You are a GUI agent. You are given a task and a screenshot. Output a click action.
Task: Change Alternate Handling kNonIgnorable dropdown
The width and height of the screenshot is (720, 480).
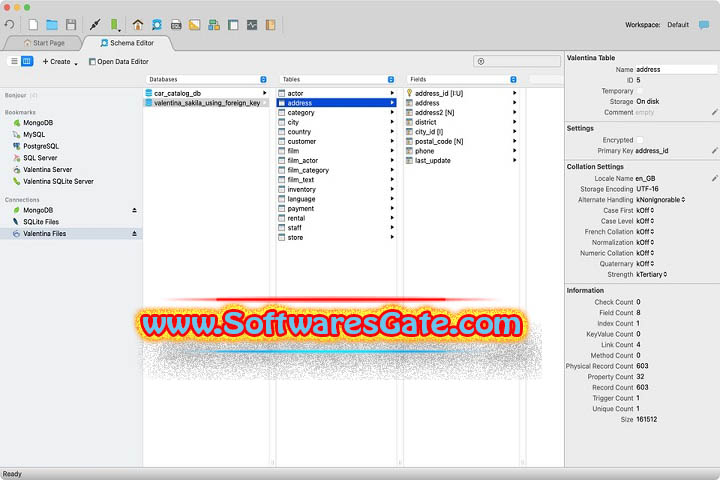[x=660, y=200]
